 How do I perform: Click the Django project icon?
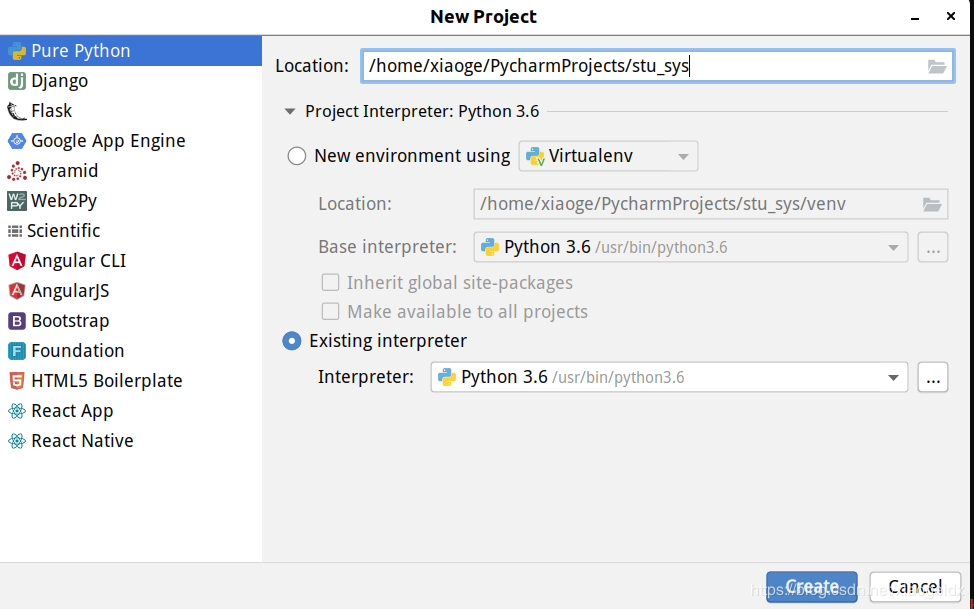coord(17,81)
